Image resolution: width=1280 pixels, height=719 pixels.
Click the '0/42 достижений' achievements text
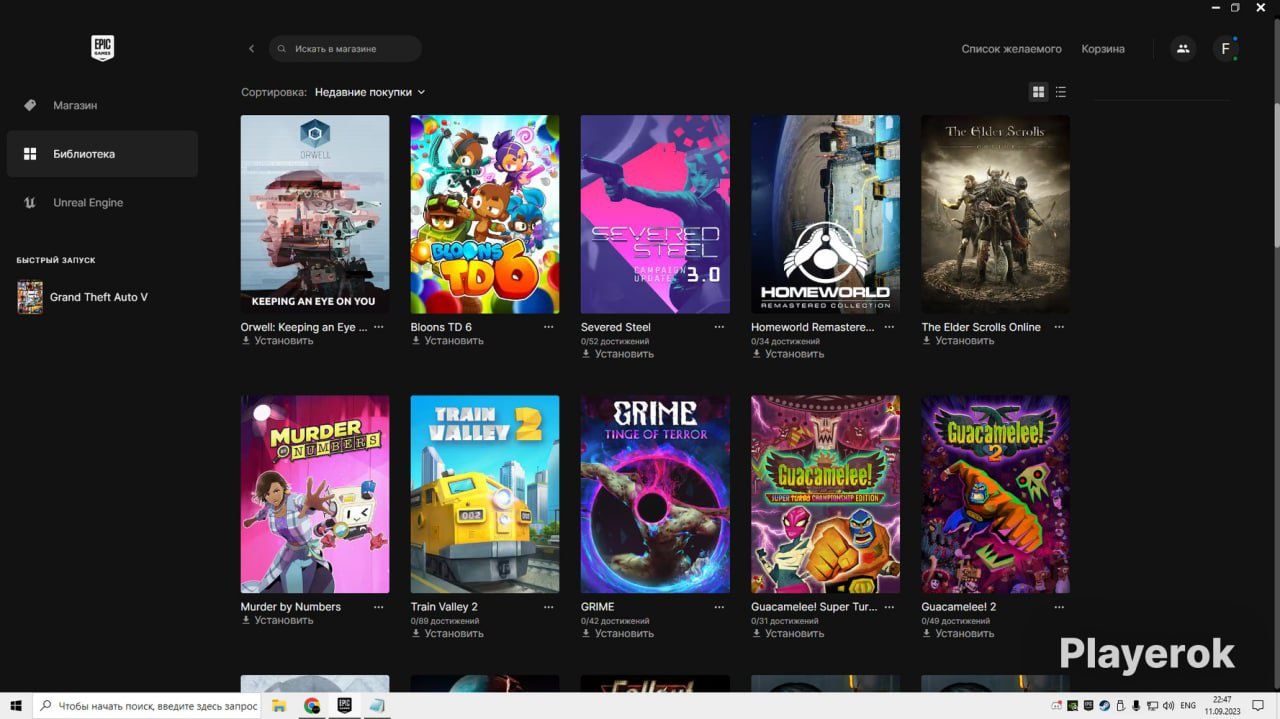click(x=615, y=621)
